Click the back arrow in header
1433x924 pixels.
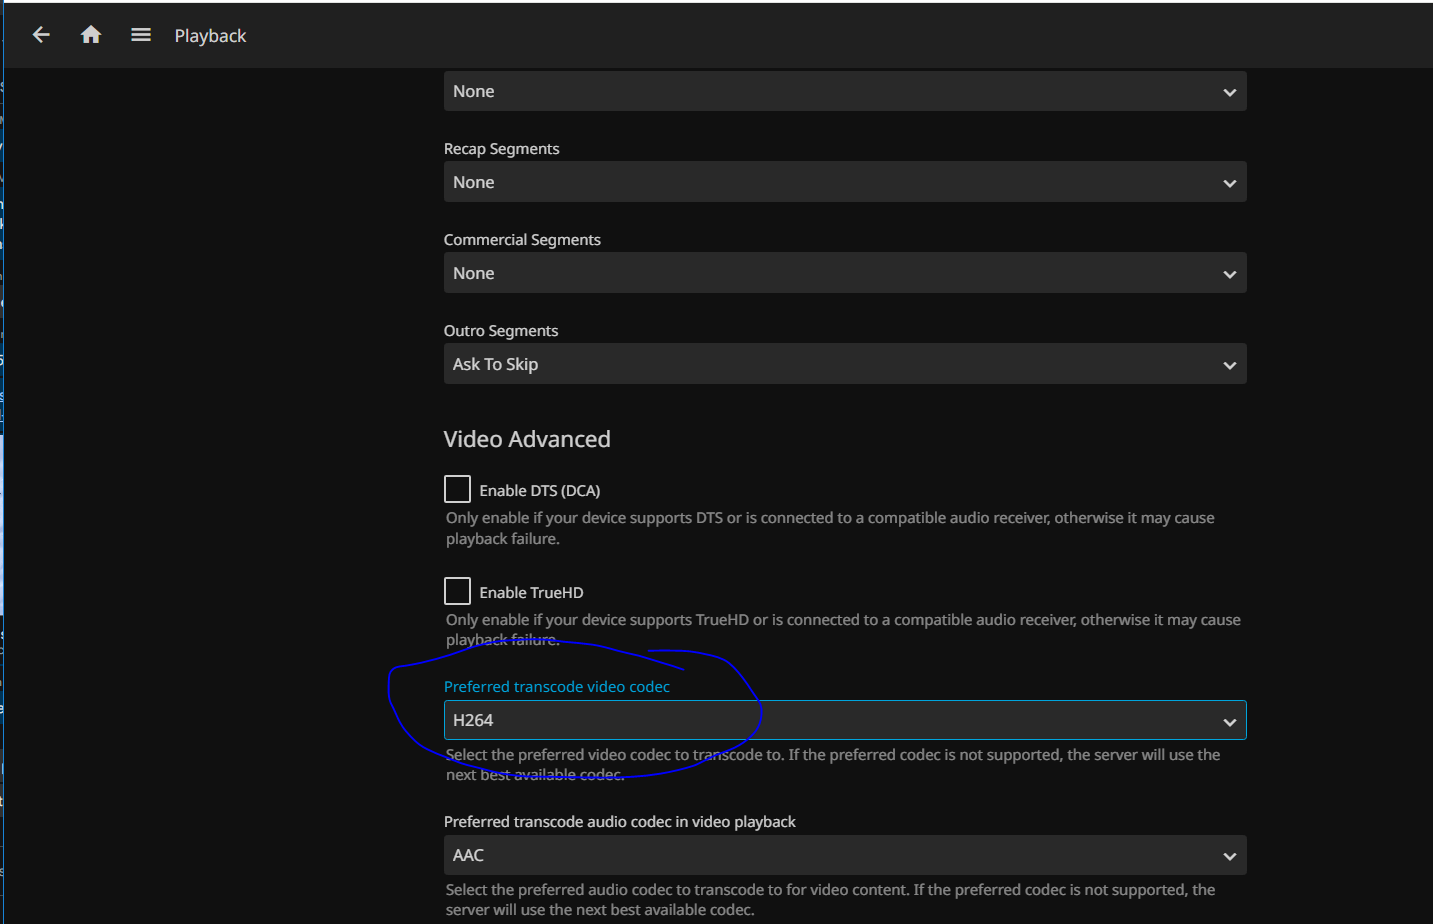point(41,35)
